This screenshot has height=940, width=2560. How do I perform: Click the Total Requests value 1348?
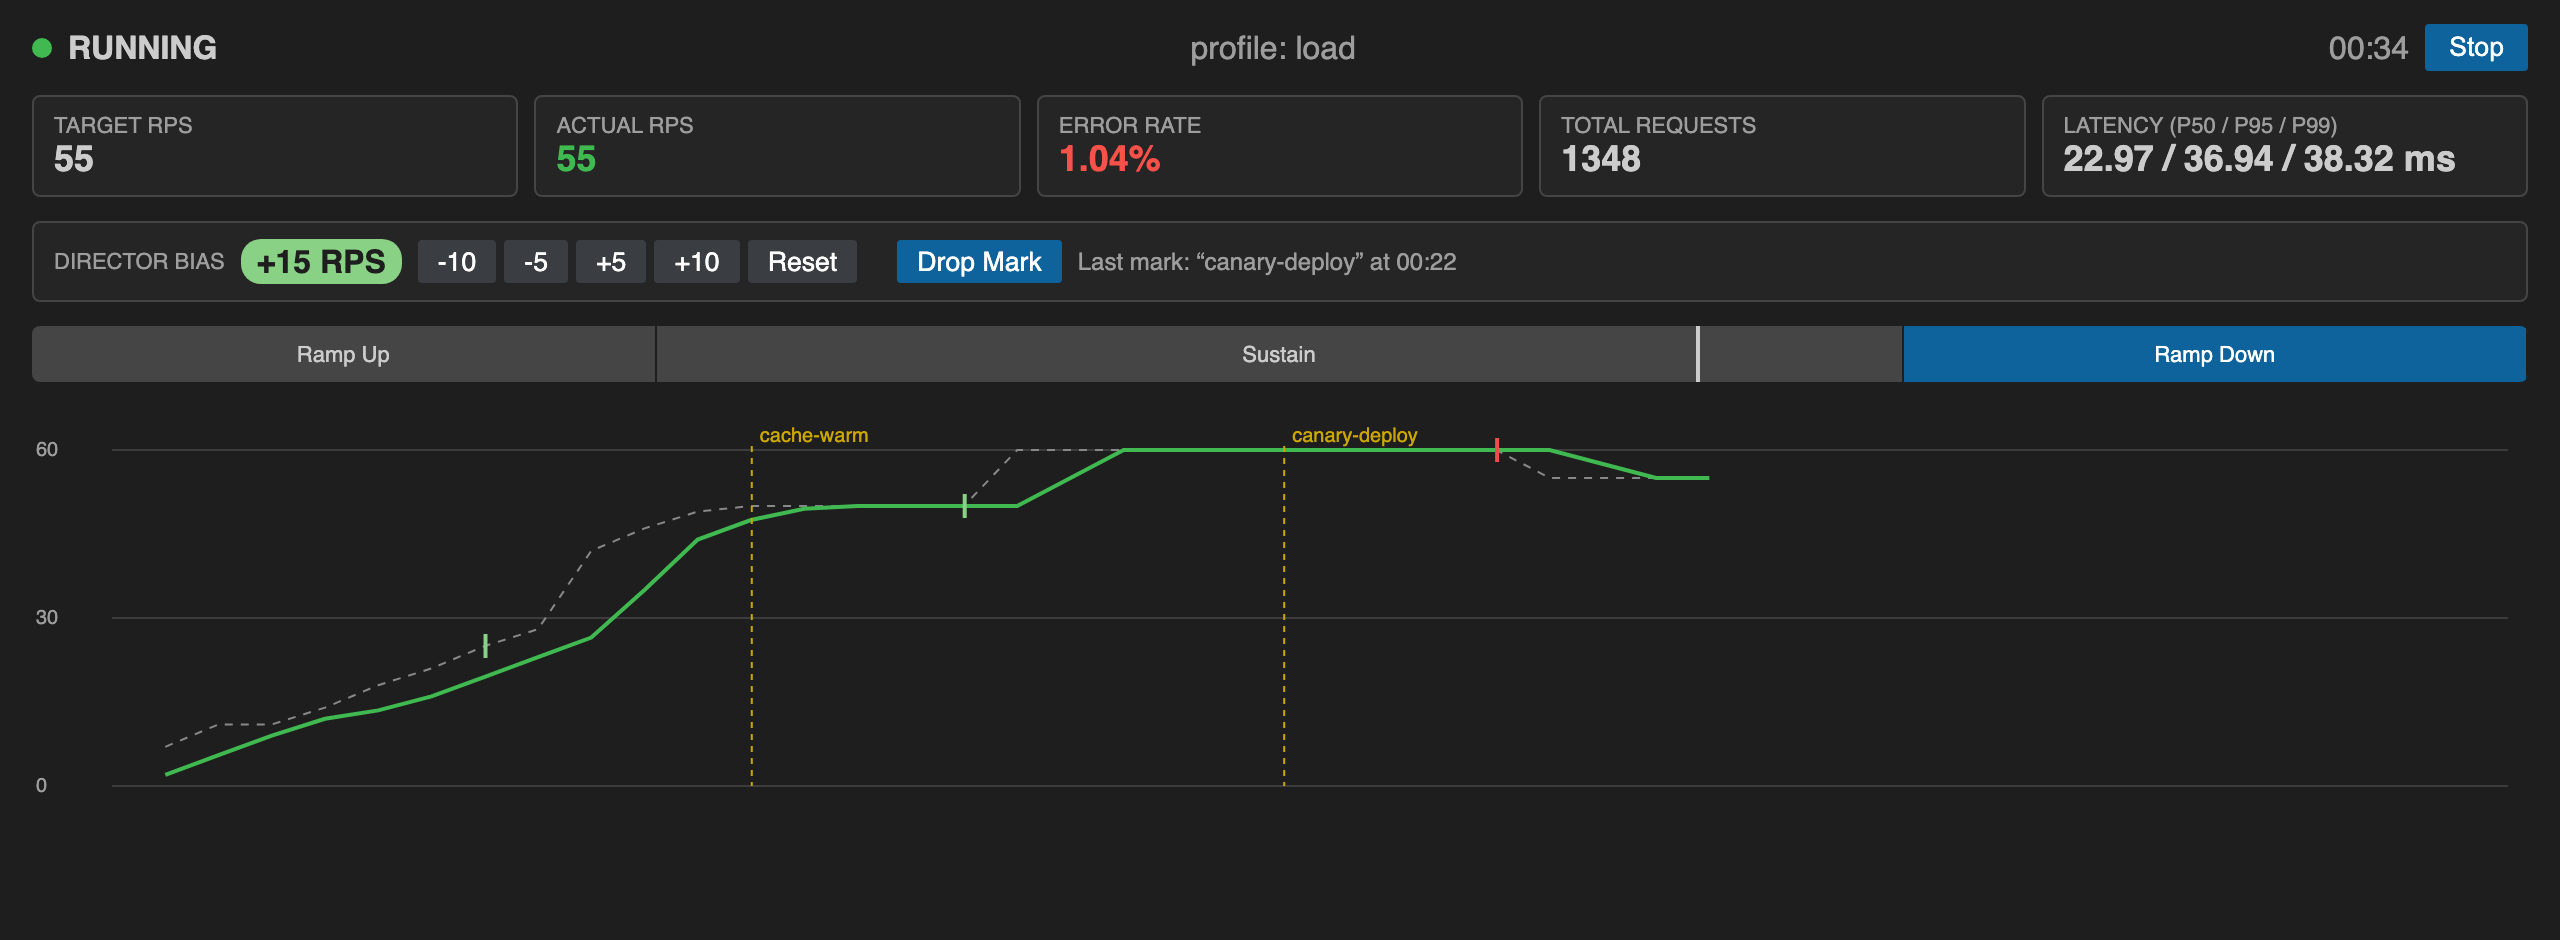click(x=1601, y=159)
